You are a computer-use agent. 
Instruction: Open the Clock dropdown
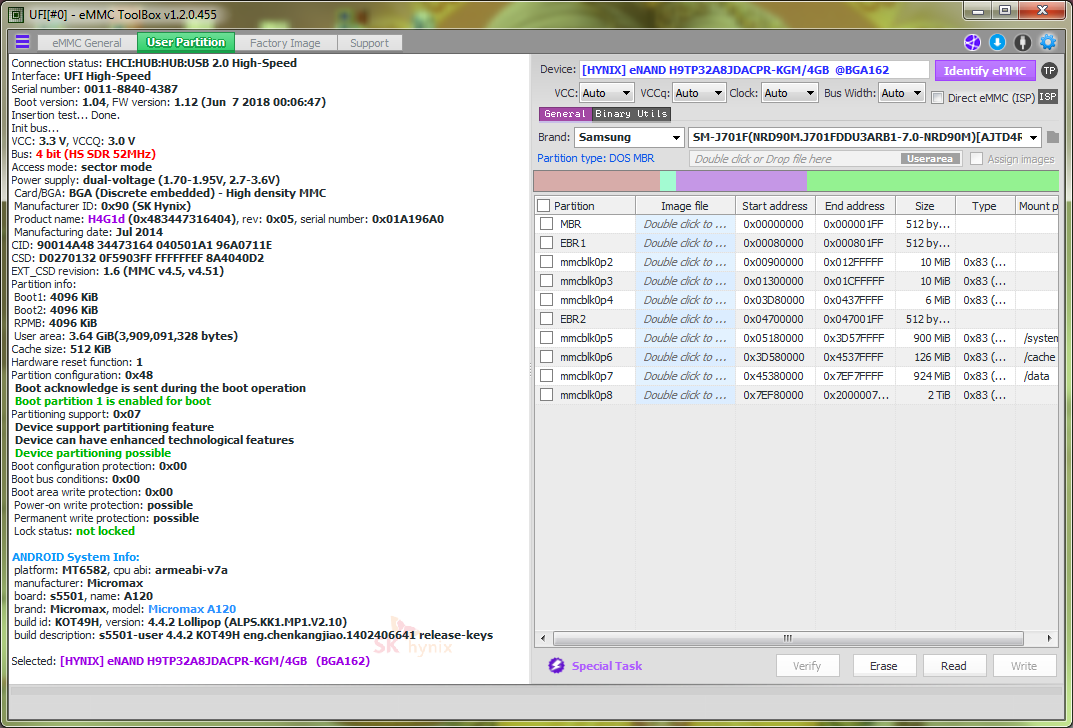click(x=790, y=93)
